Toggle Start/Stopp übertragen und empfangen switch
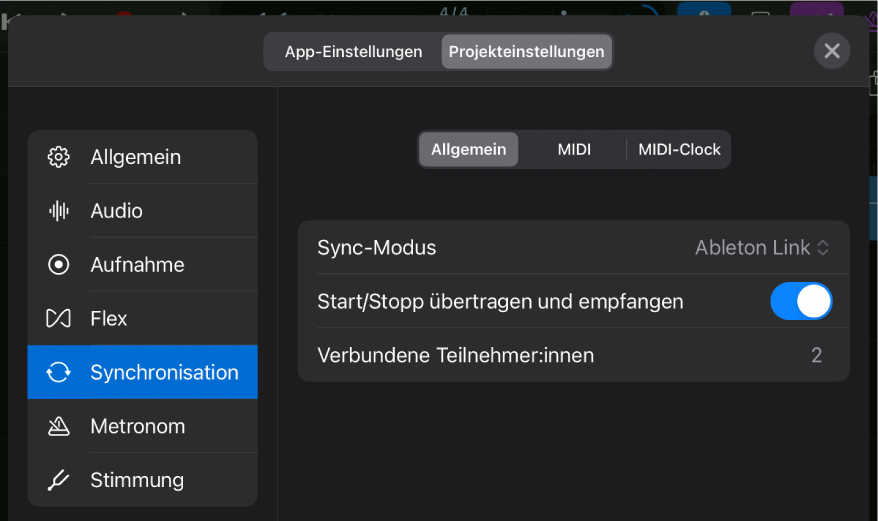Viewport: 878px width, 521px height. 801,301
